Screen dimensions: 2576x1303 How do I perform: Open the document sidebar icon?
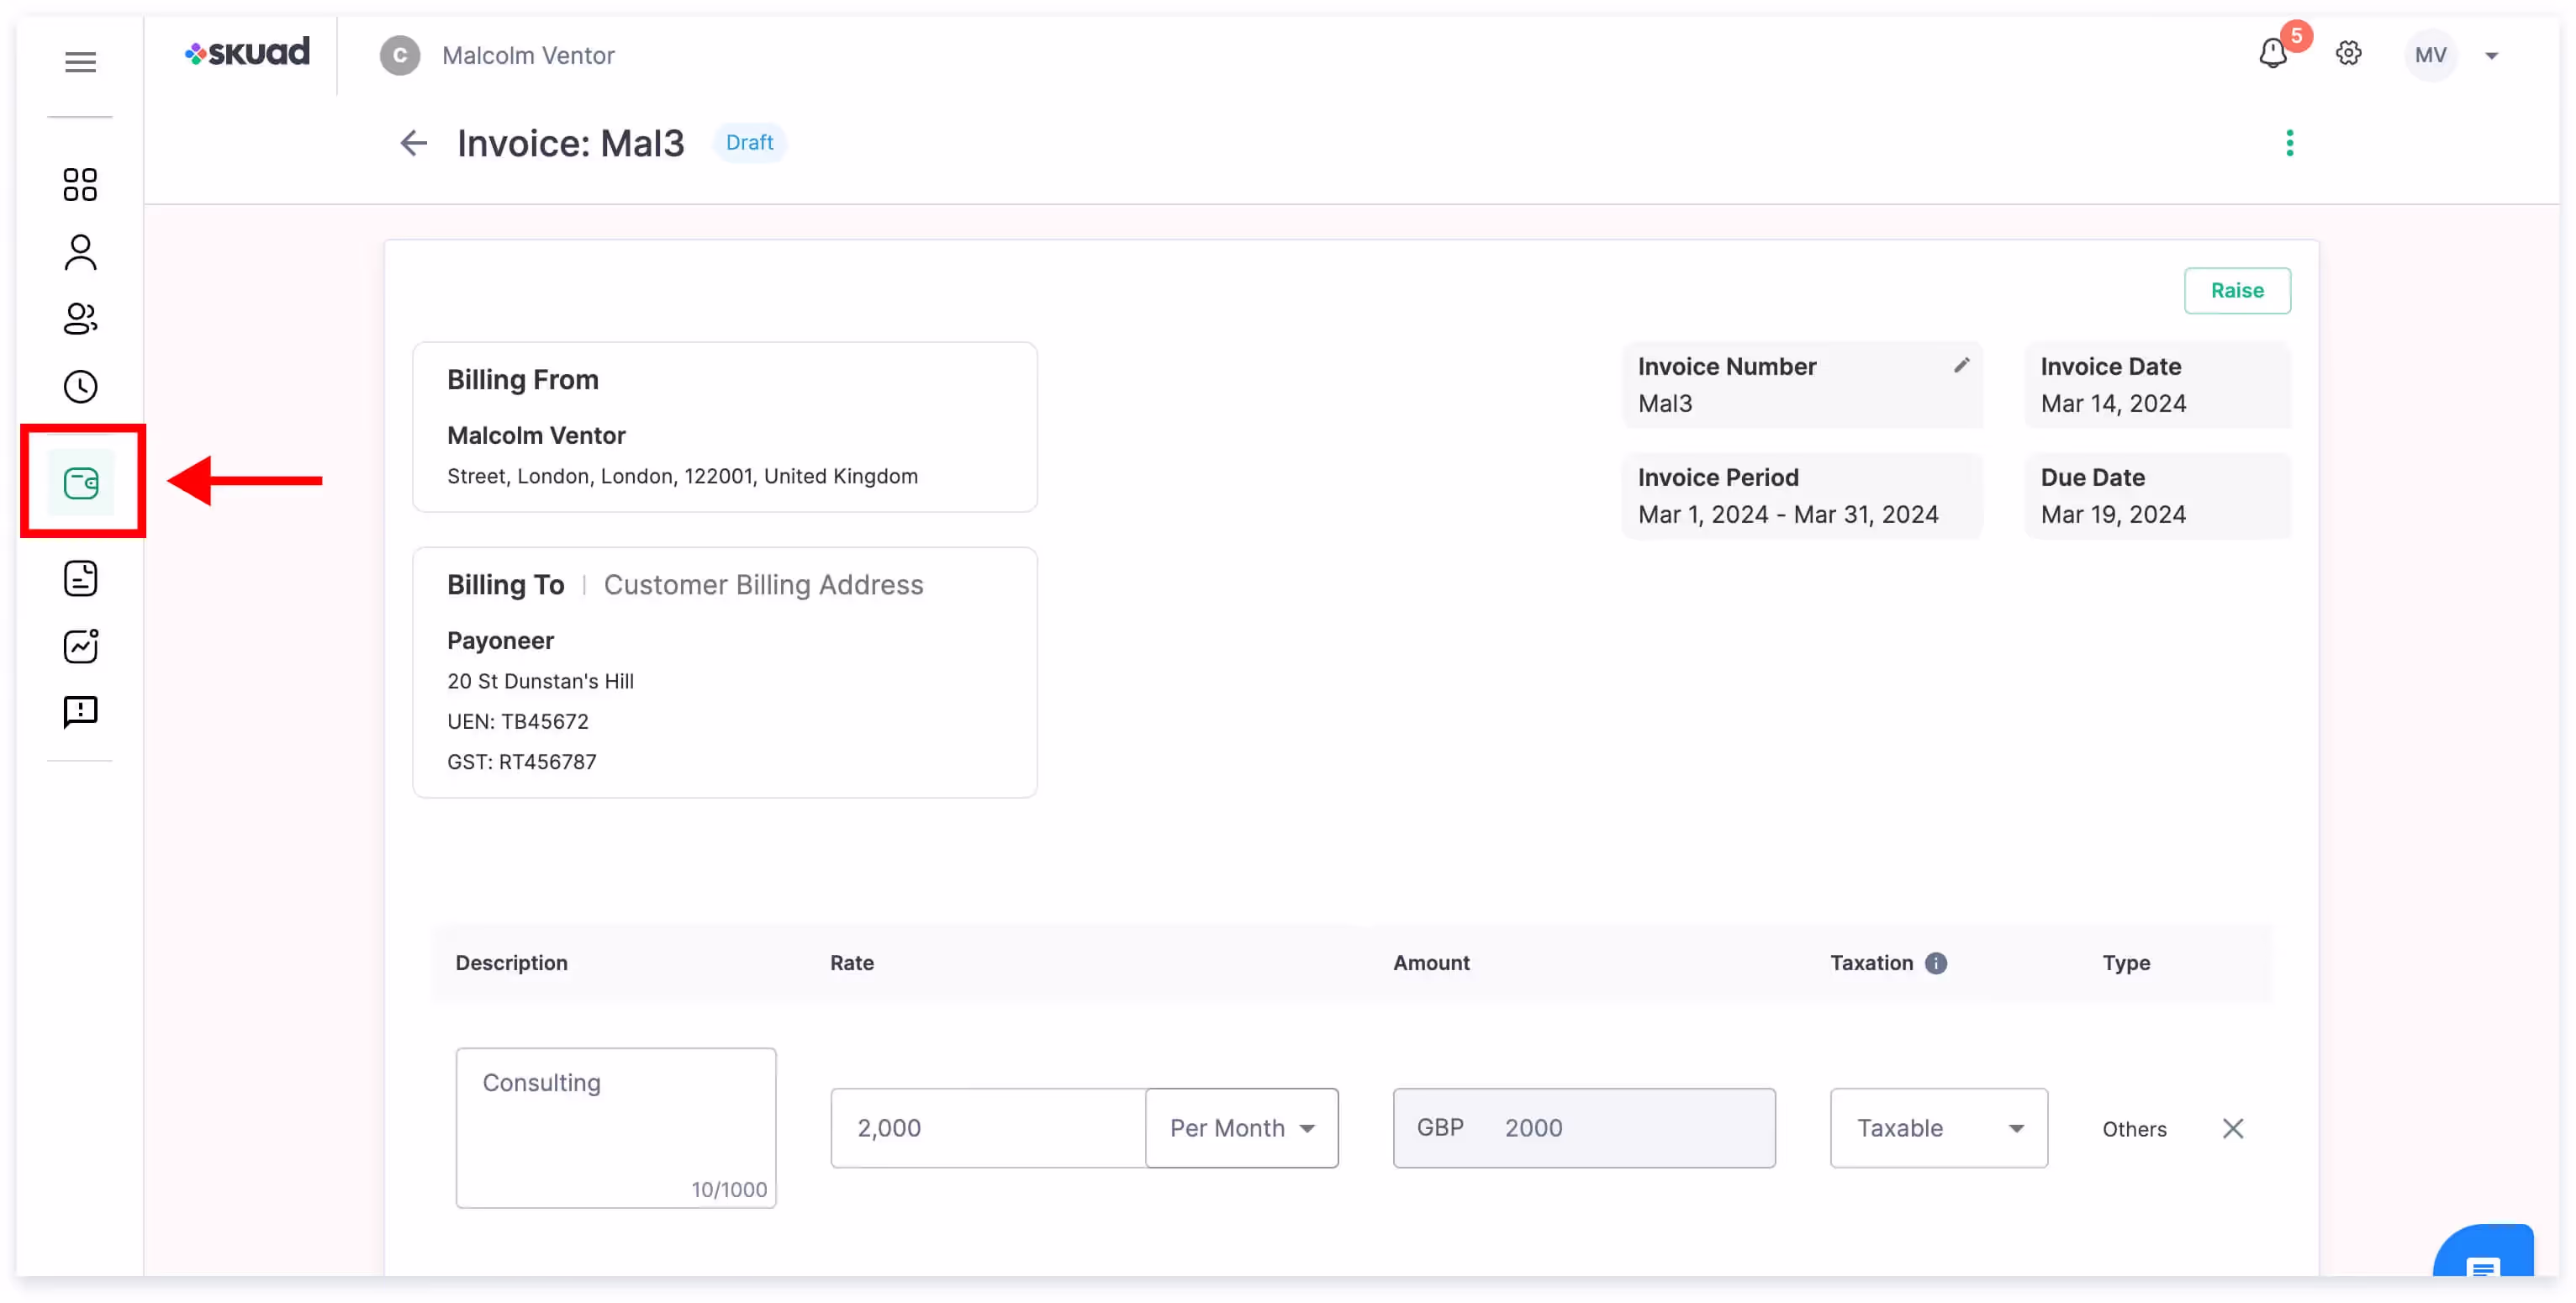(x=80, y=579)
